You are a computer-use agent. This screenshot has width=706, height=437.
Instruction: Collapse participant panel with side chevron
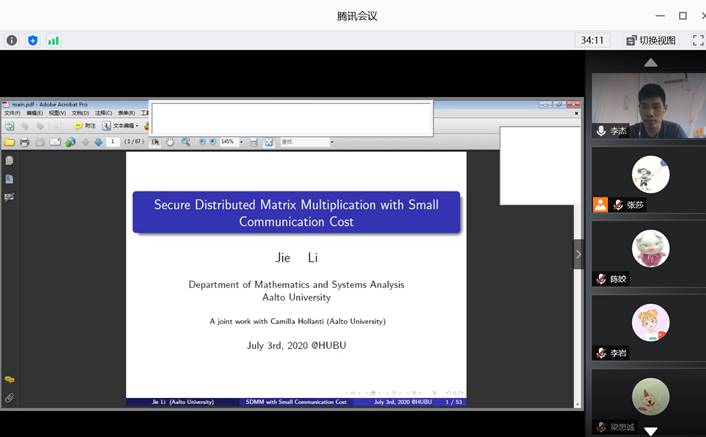[x=578, y=255]
